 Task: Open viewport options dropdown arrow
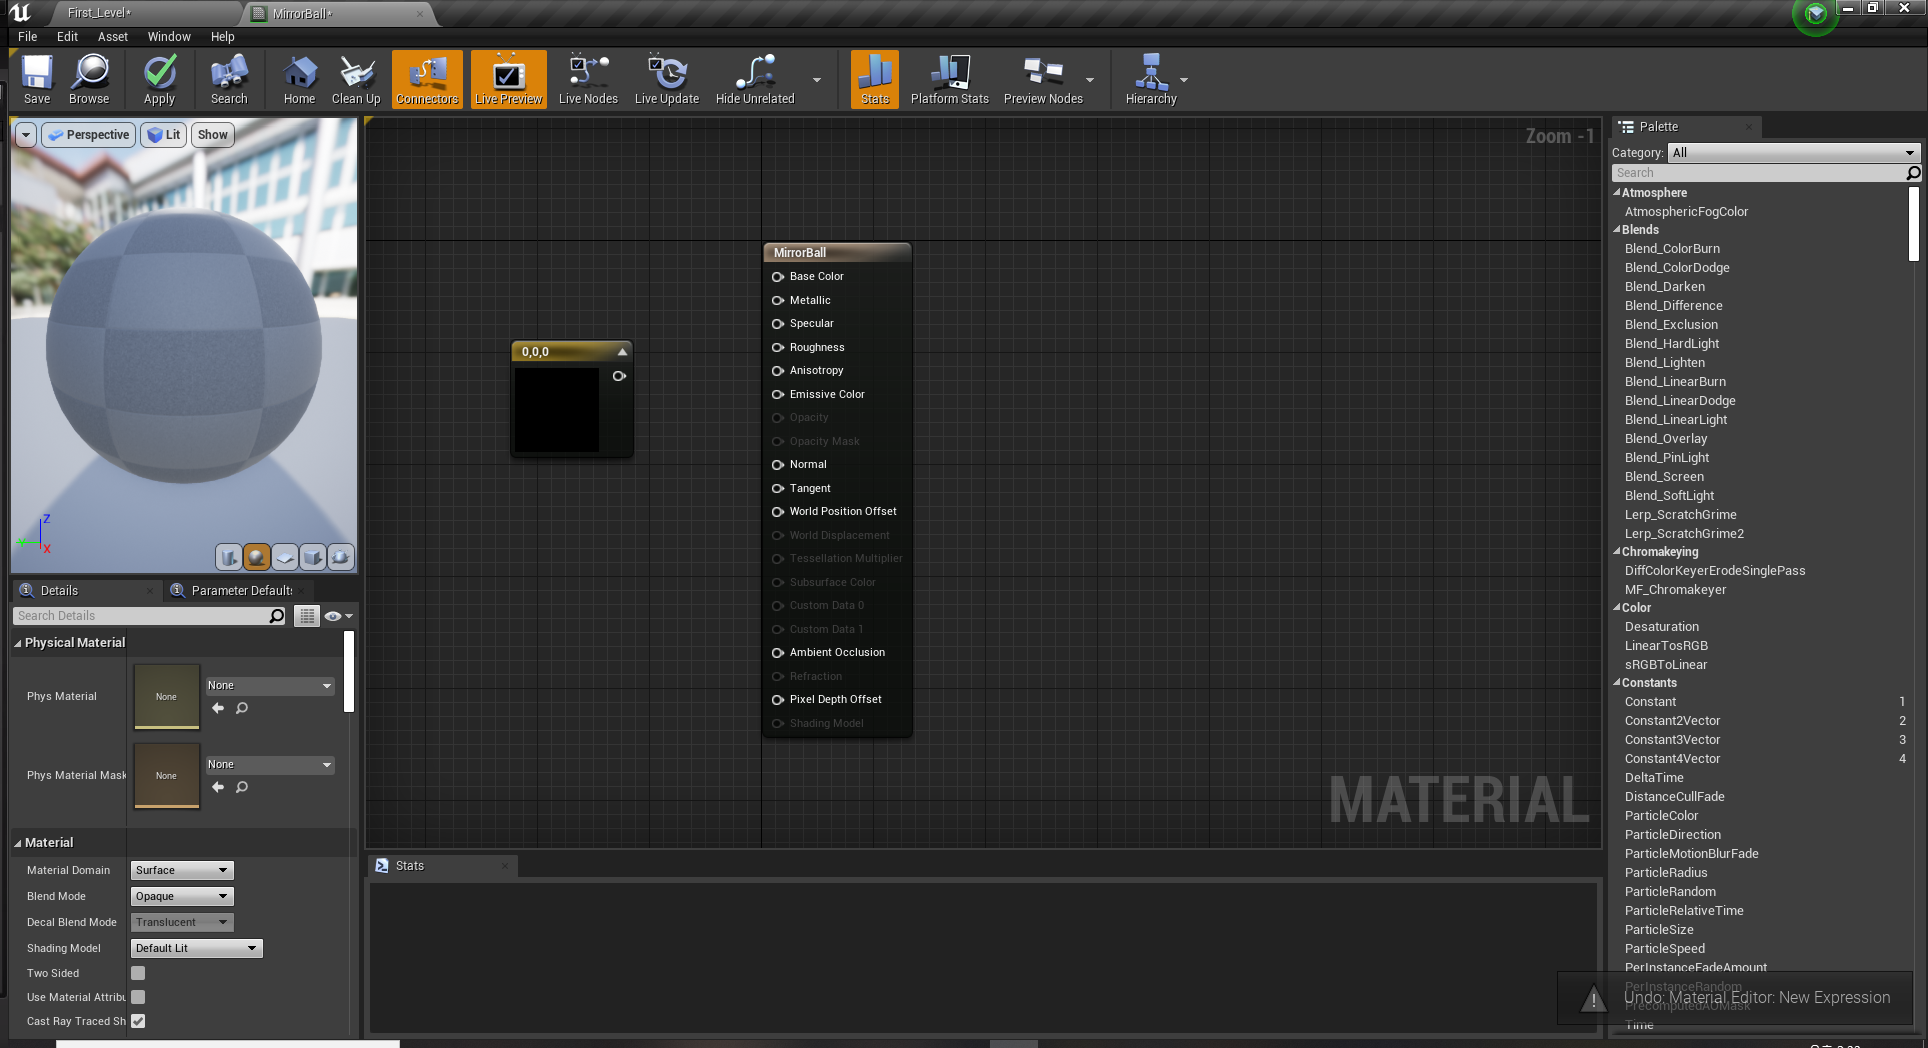26,135
